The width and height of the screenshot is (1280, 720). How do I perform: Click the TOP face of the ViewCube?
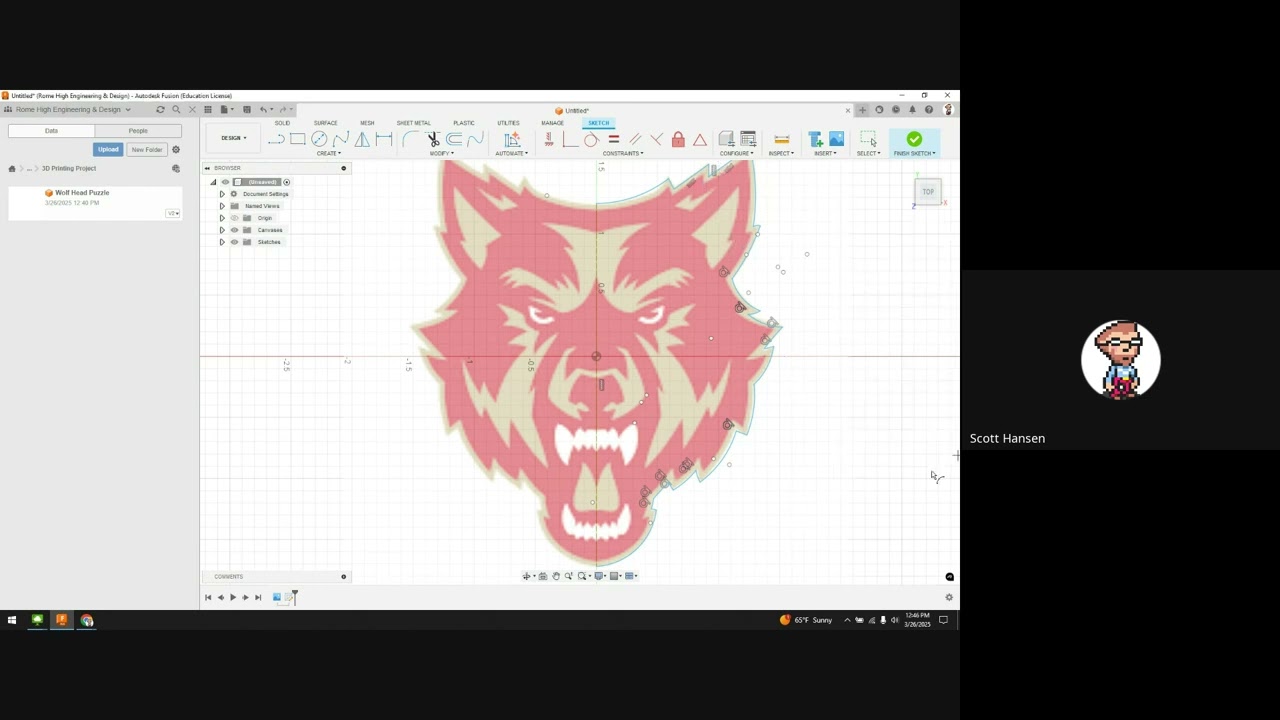928,192
